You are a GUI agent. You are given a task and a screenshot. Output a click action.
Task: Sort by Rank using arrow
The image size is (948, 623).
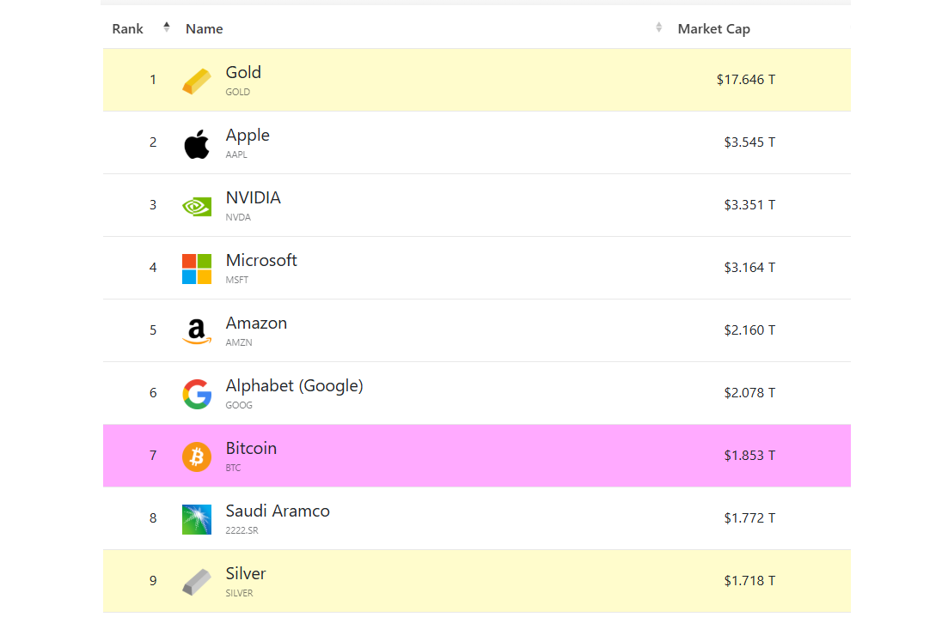pos(166,27)
